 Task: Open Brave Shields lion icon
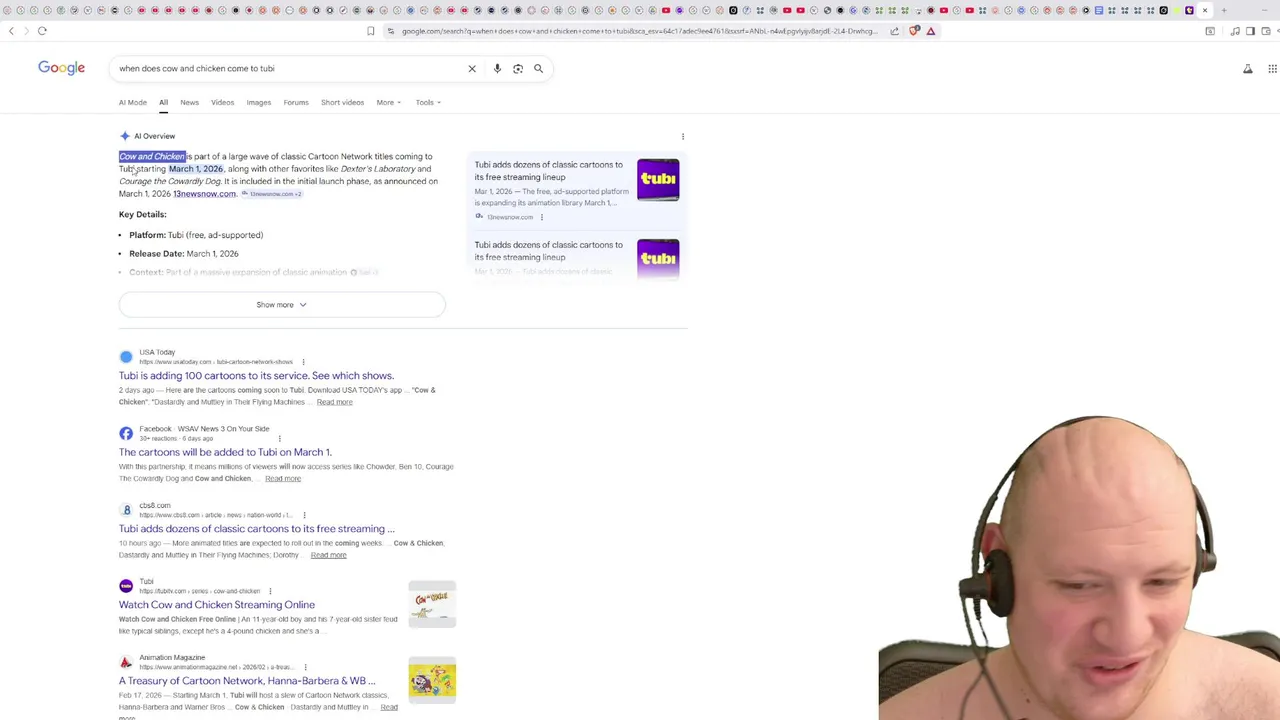[x=914, y=31]
